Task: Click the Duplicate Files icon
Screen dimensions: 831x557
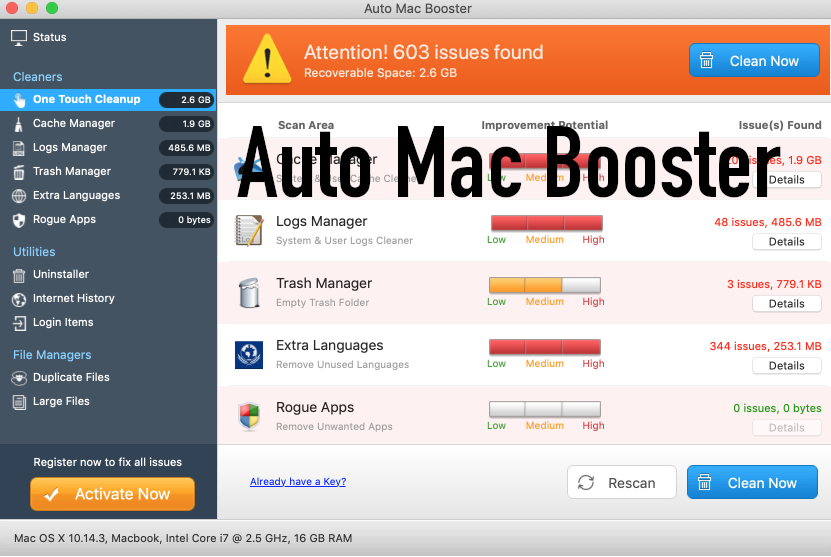Action: click(x=19, y=378)
